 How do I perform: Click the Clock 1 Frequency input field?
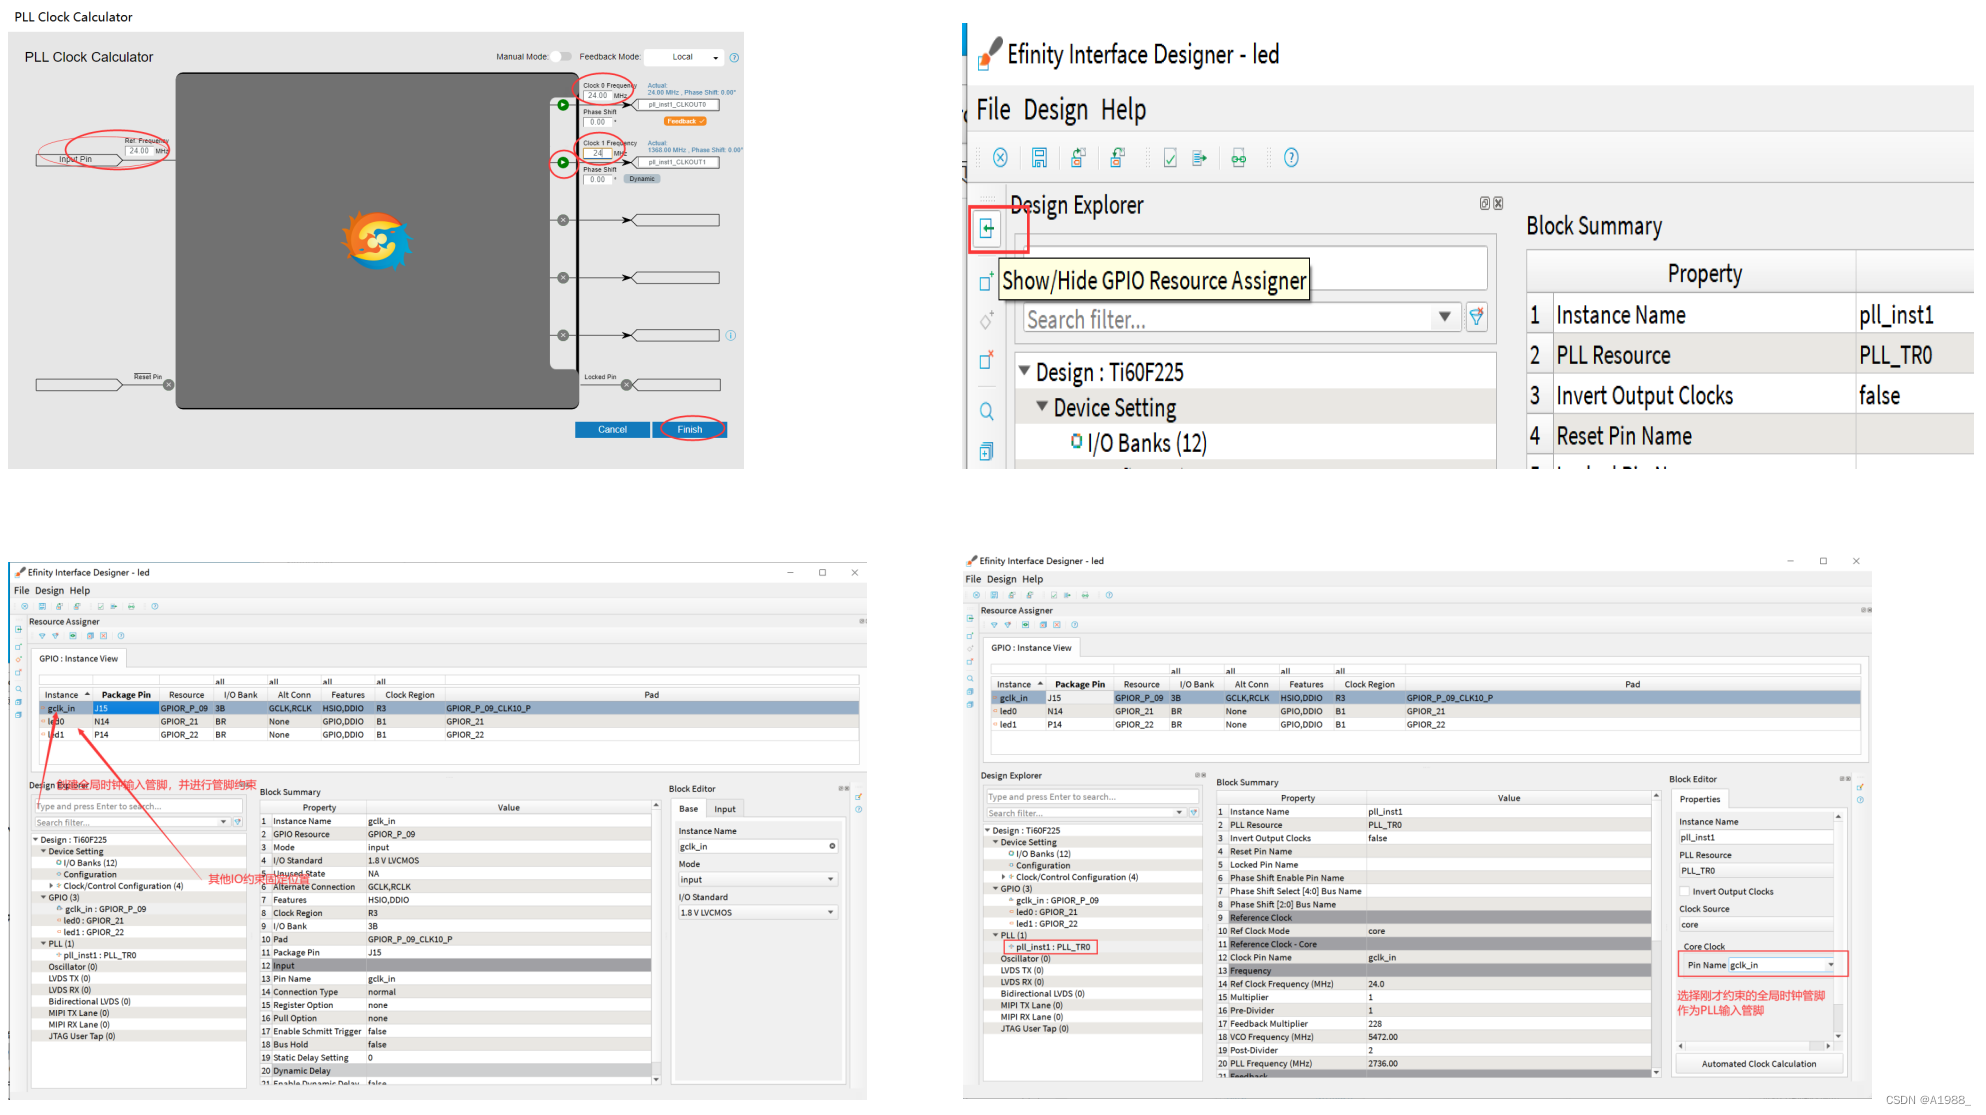598,154
